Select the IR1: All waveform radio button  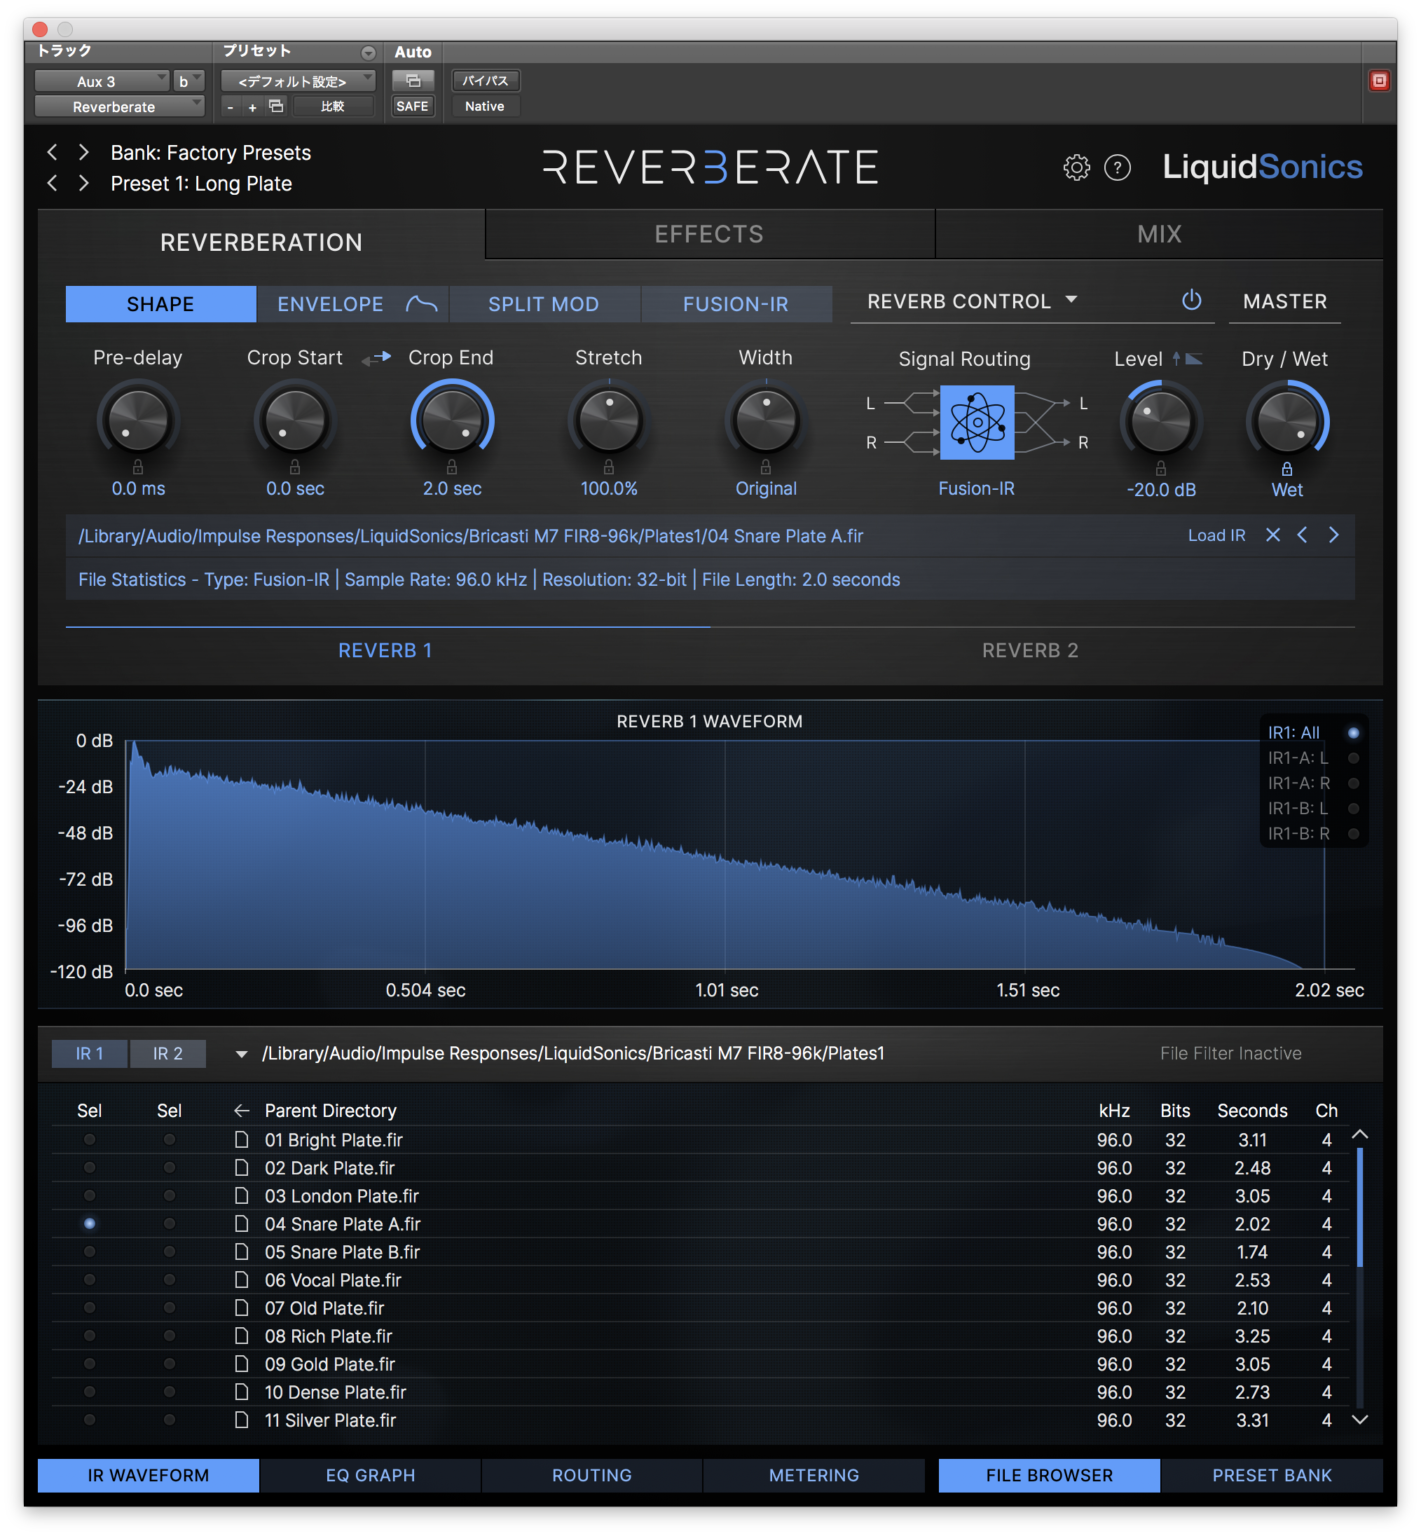click(x=1355, y=732)
